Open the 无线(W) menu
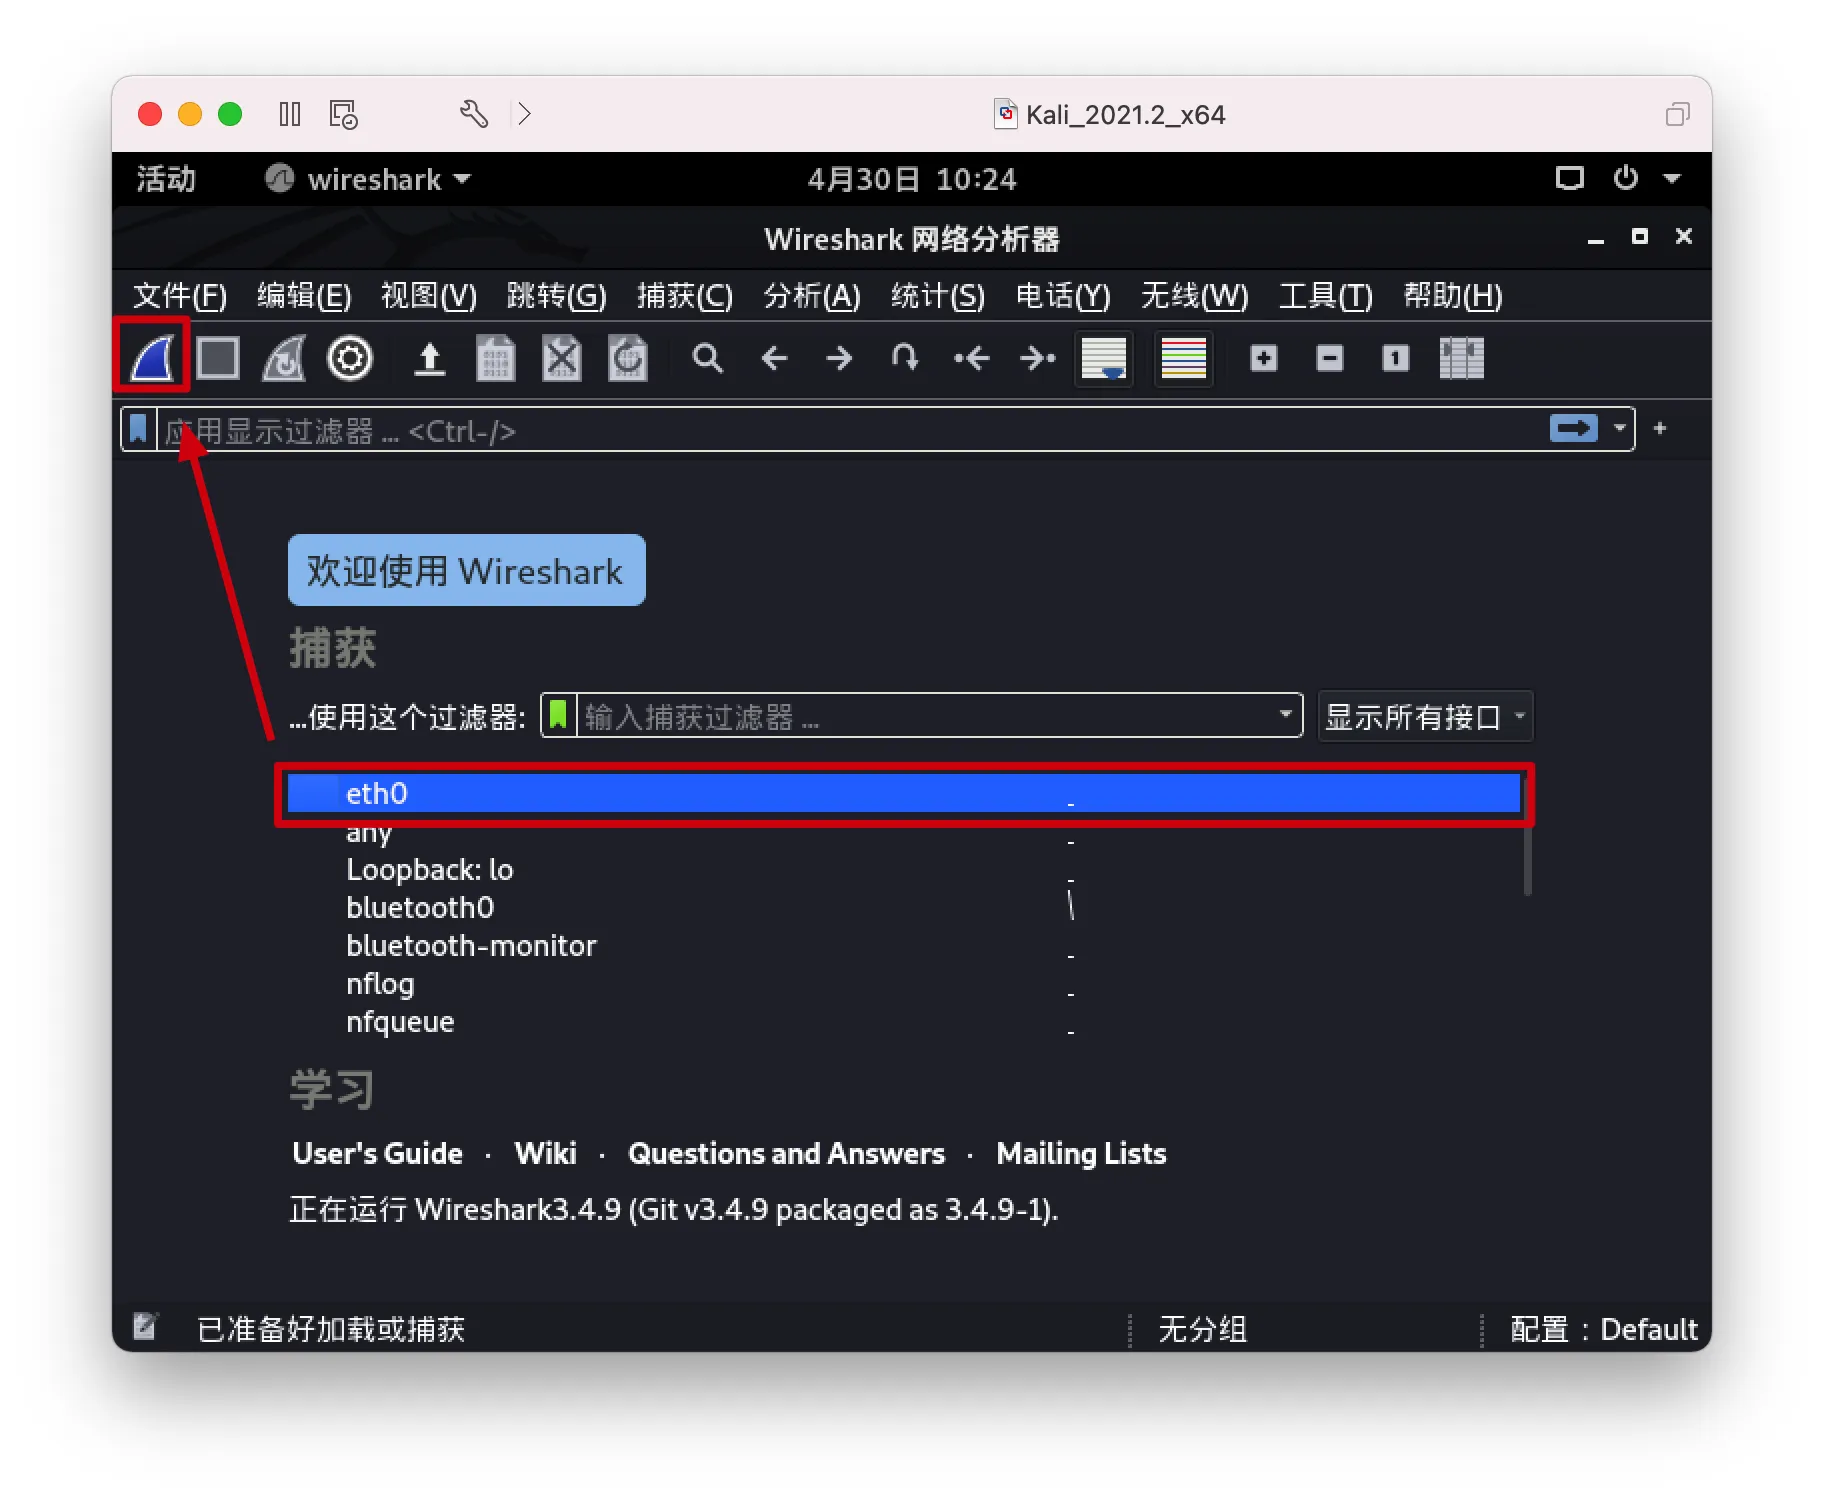 point(1195,296)
